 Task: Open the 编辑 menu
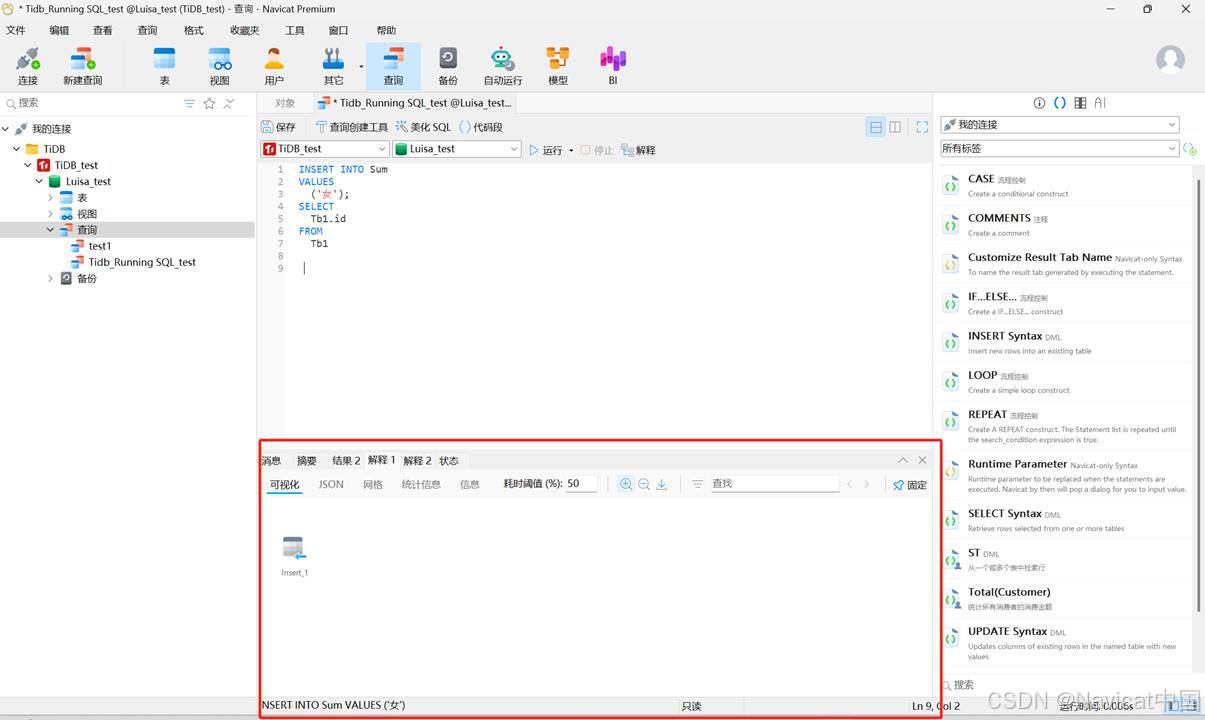pos(60,30)
